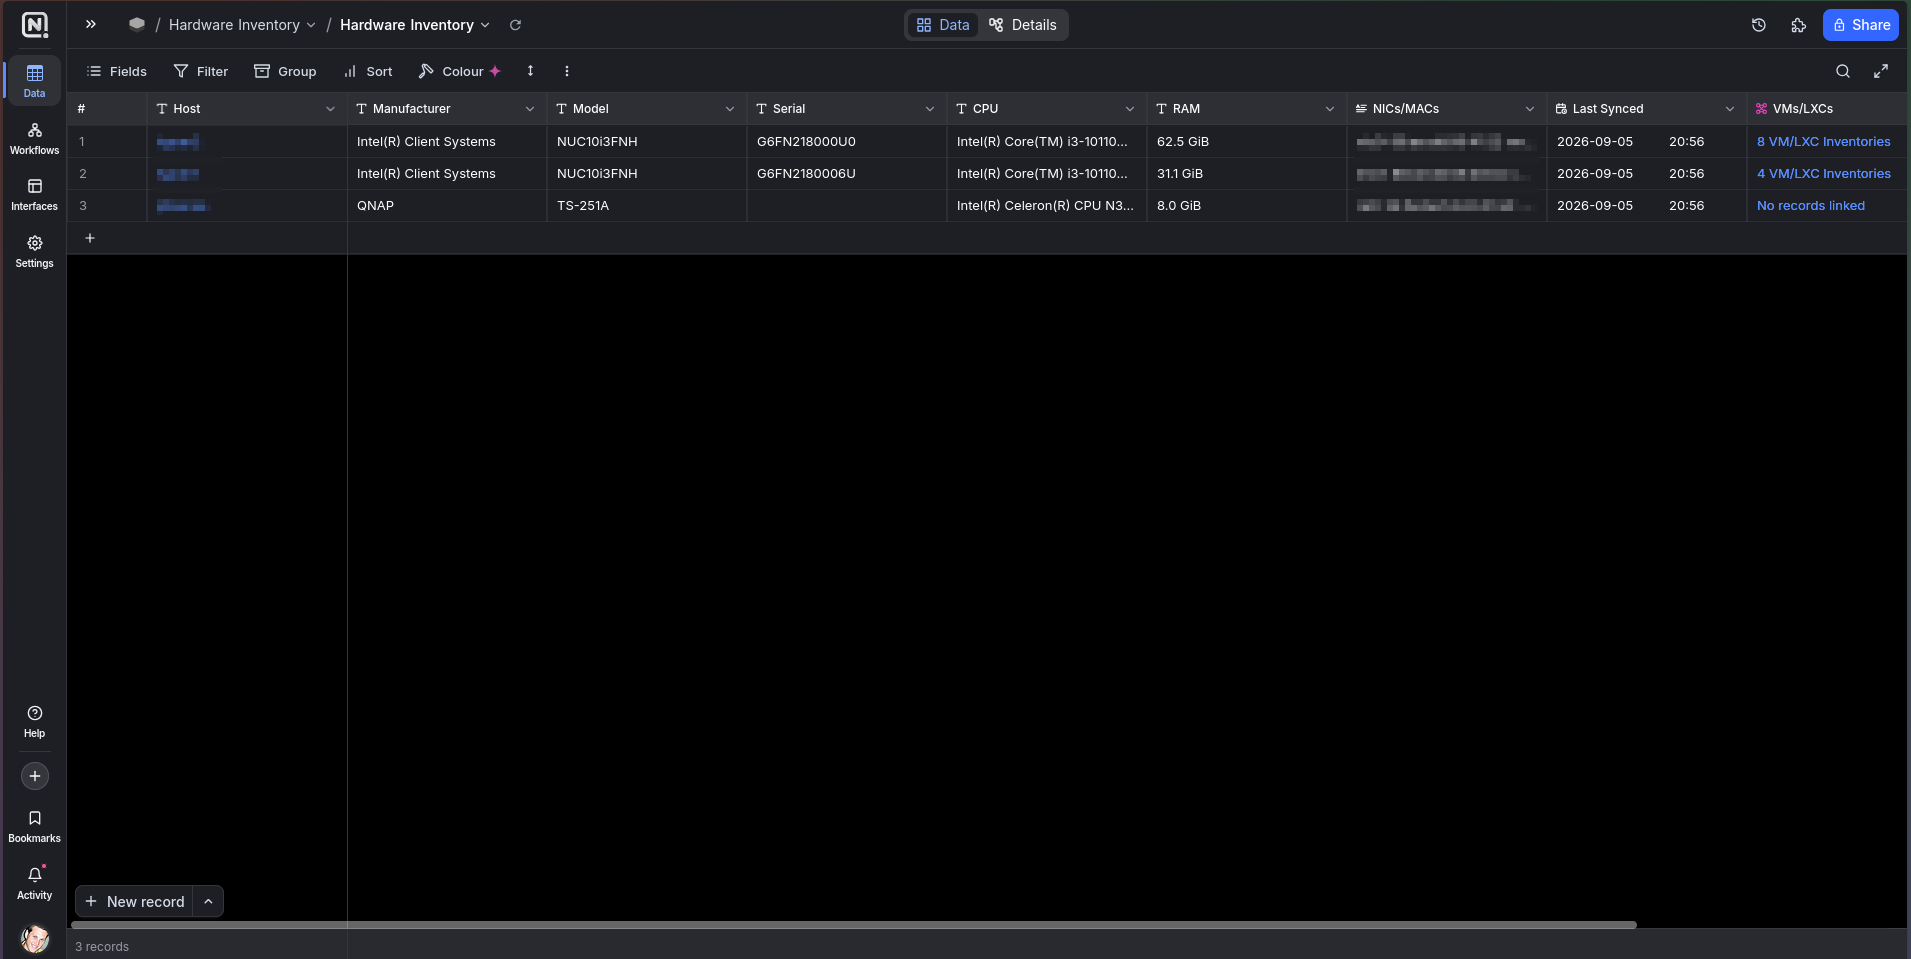Open the Data section in sidebar
The width and height of the screenshot is (1911, 959).
tap(35, 81)
